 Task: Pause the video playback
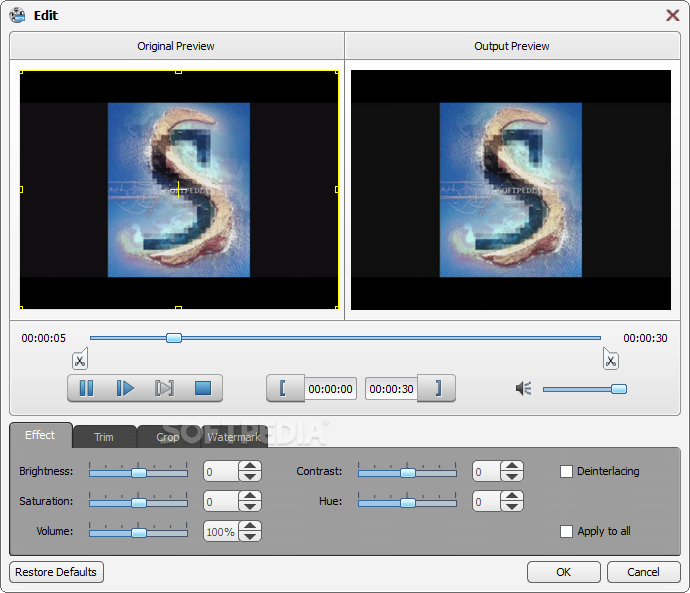click(x=87, y=388)
